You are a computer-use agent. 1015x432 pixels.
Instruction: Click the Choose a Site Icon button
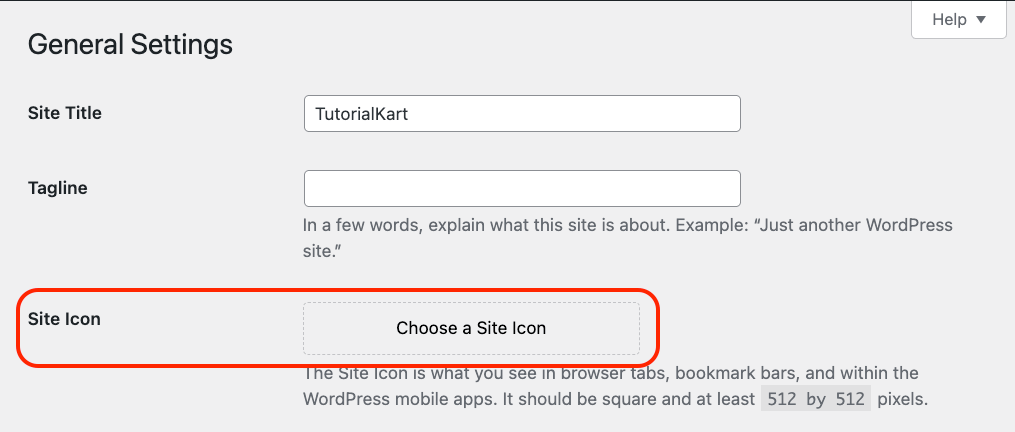(x=471, y=328)
